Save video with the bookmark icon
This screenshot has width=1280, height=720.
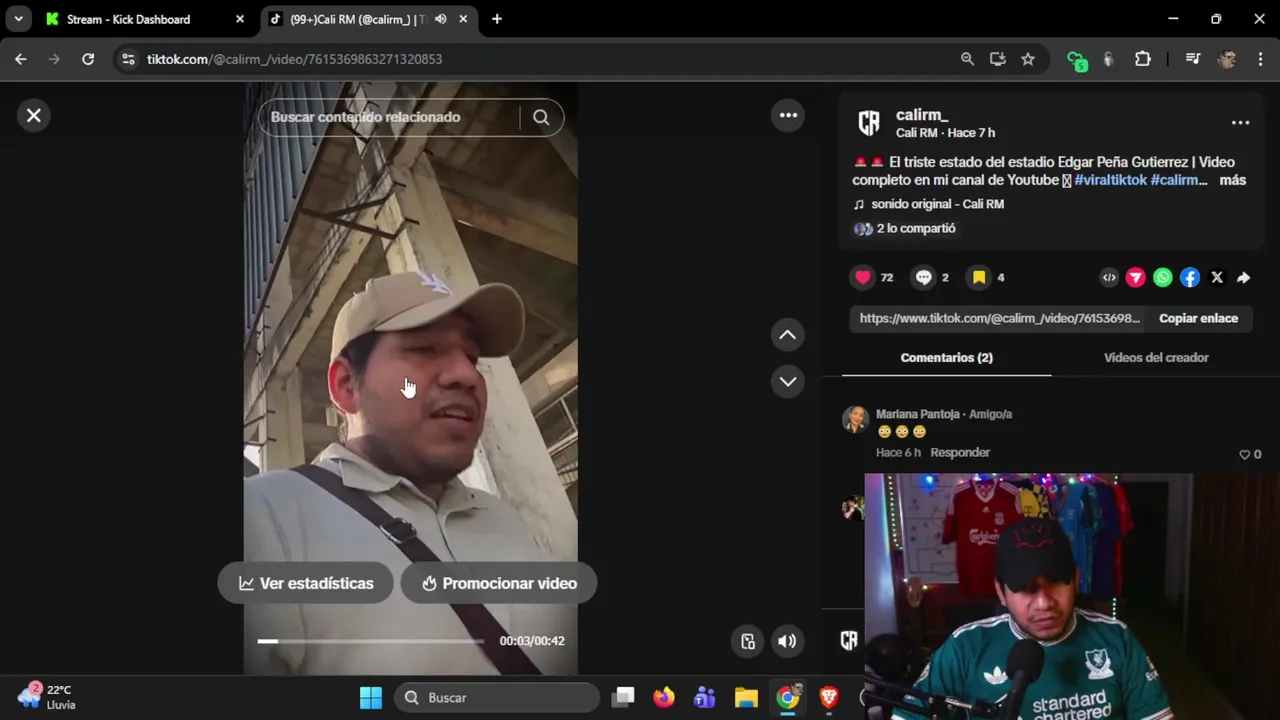pyautogui.click(x=979, y=277)
